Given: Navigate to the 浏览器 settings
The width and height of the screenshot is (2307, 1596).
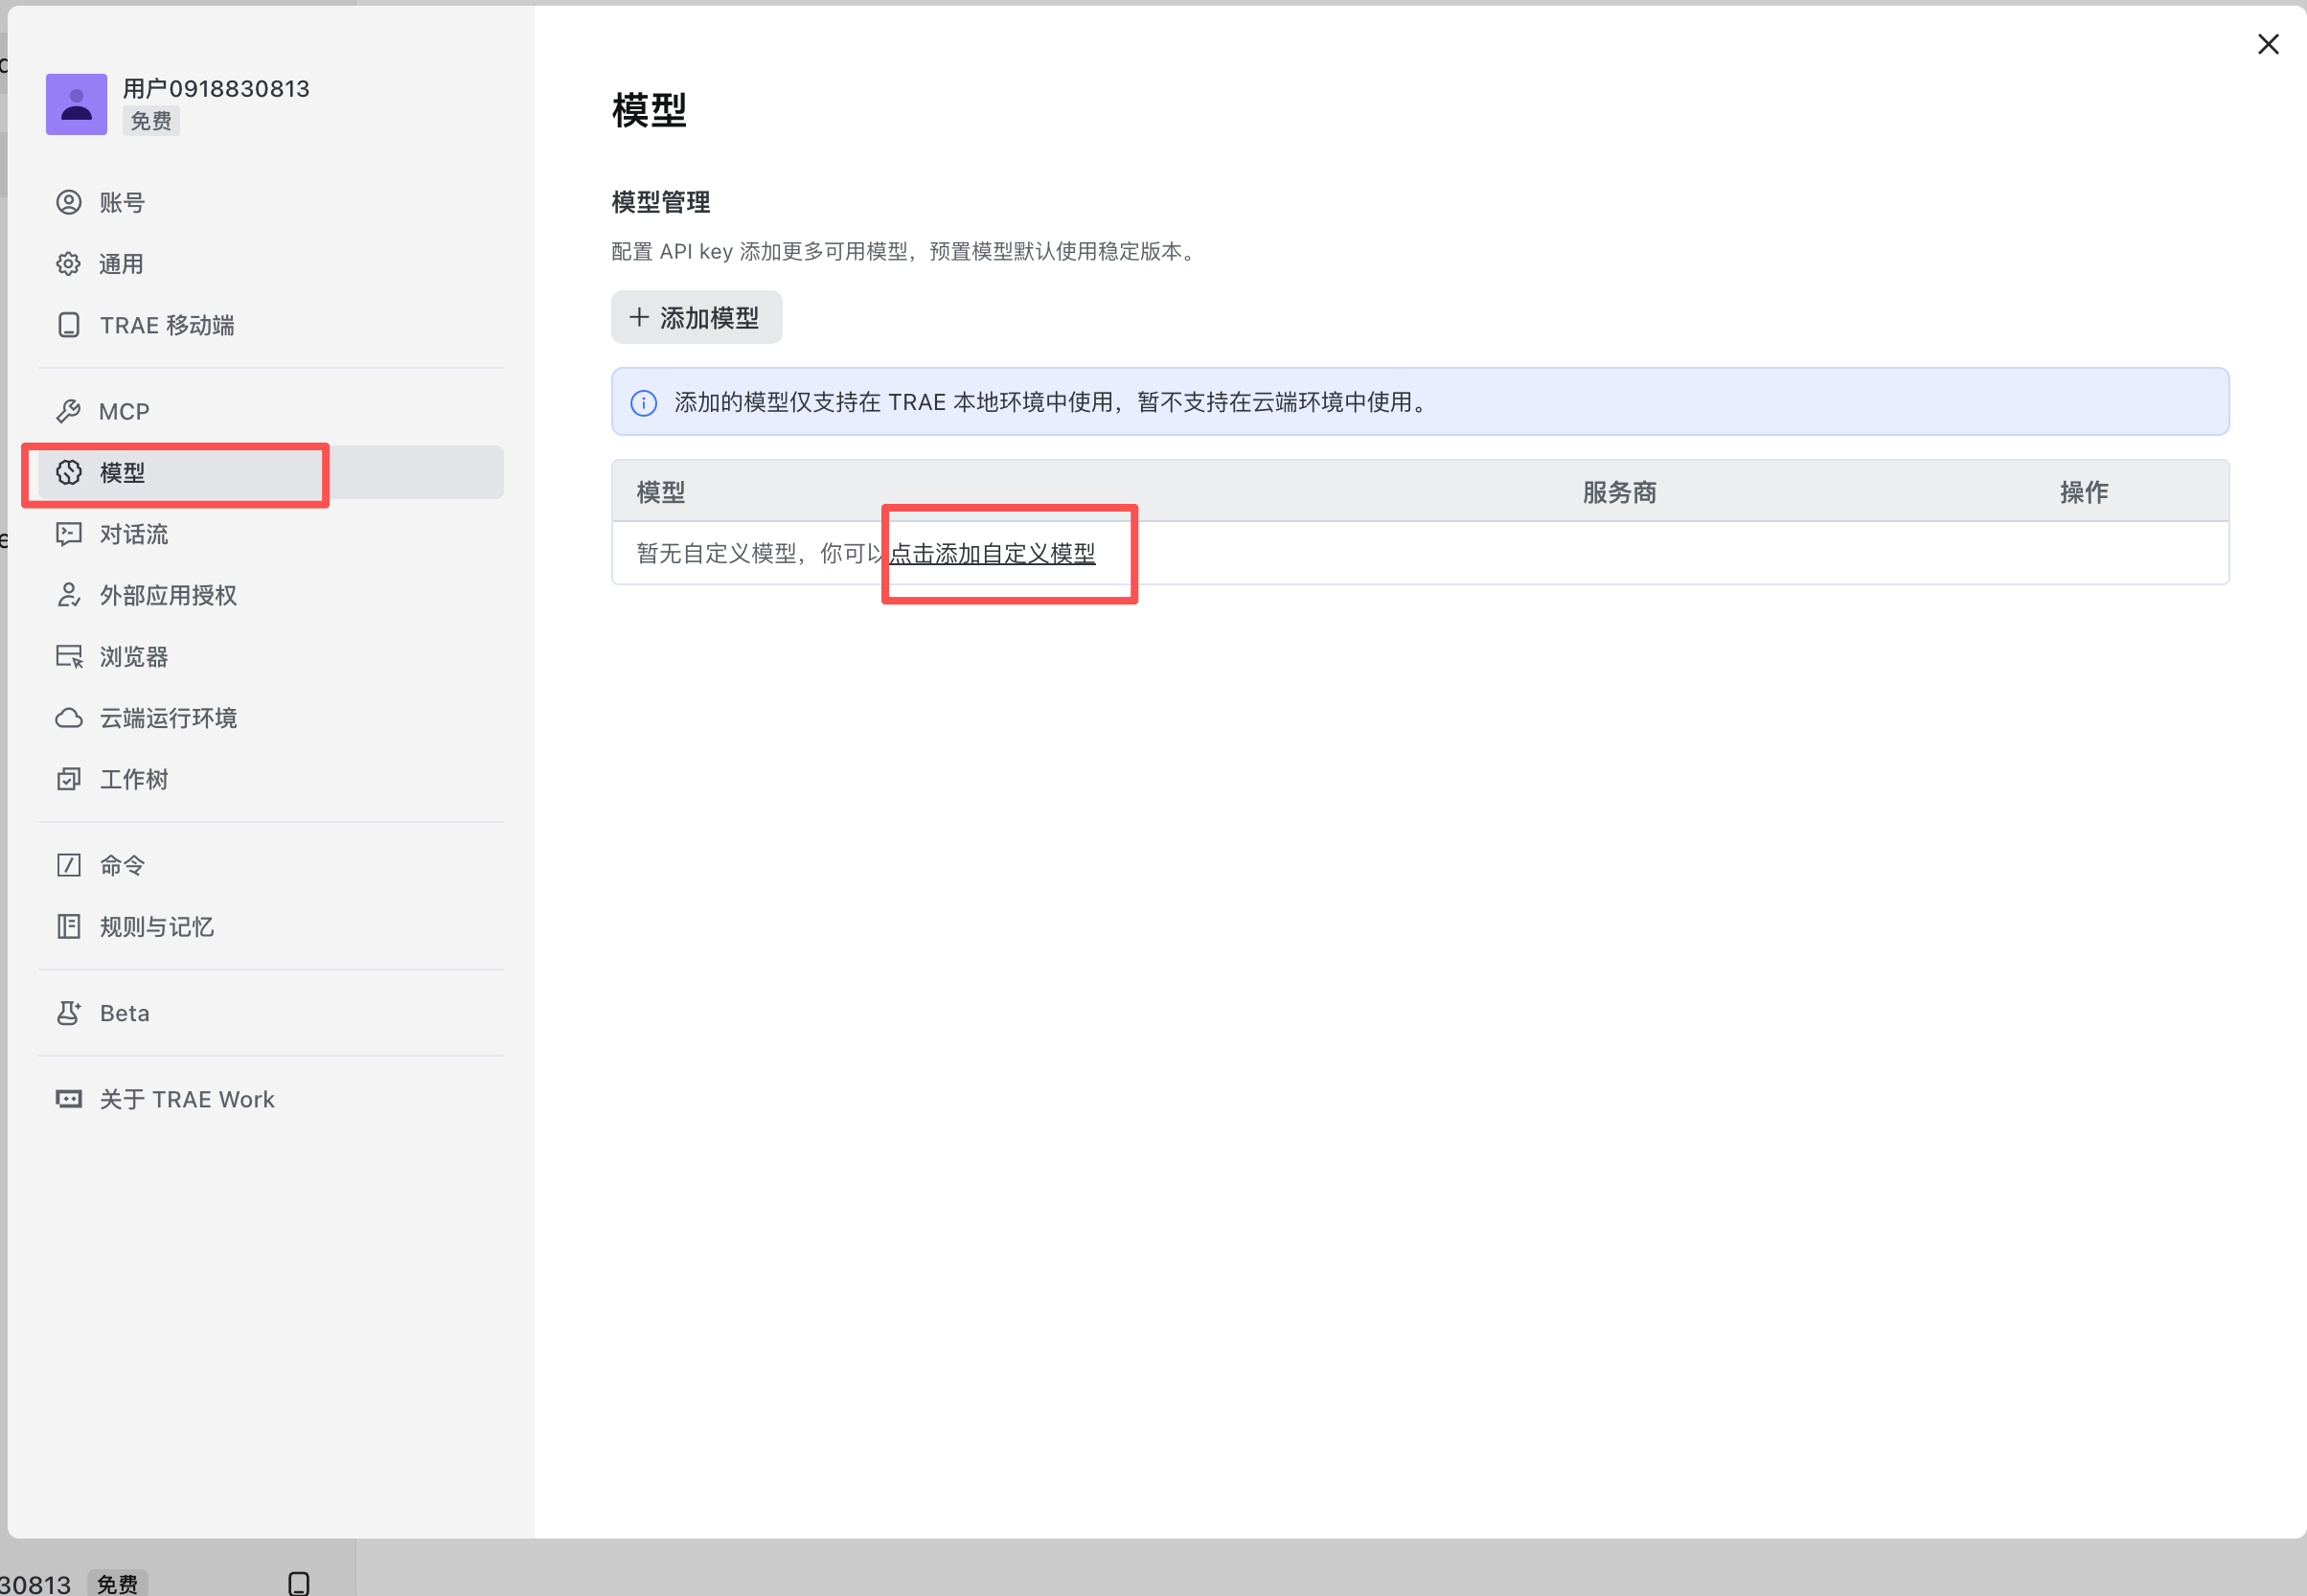Looking at the screenshot, I should click(x=270, y=657).
